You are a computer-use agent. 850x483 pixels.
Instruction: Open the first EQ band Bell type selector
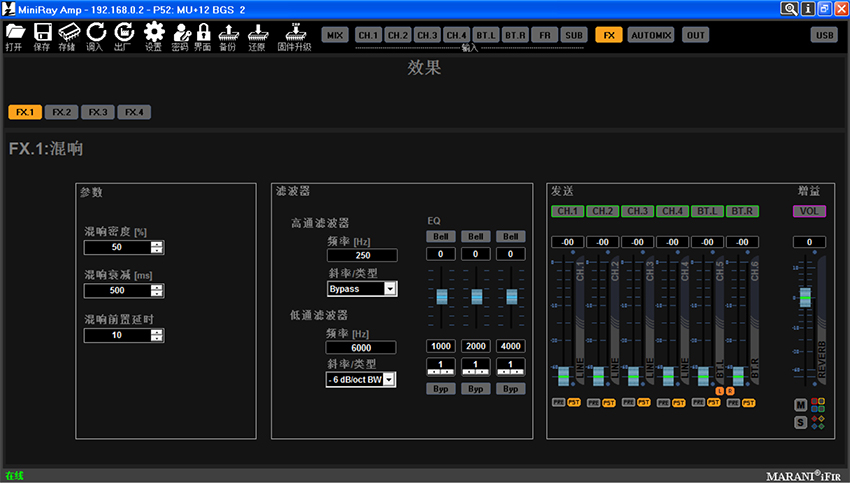click(439, 236)
